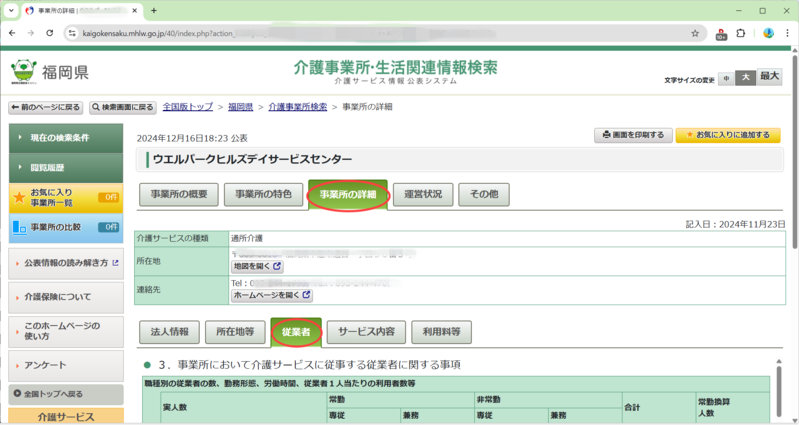799x425 pixels.
Task: Set font size to 最大
Action: coord(770,77)
